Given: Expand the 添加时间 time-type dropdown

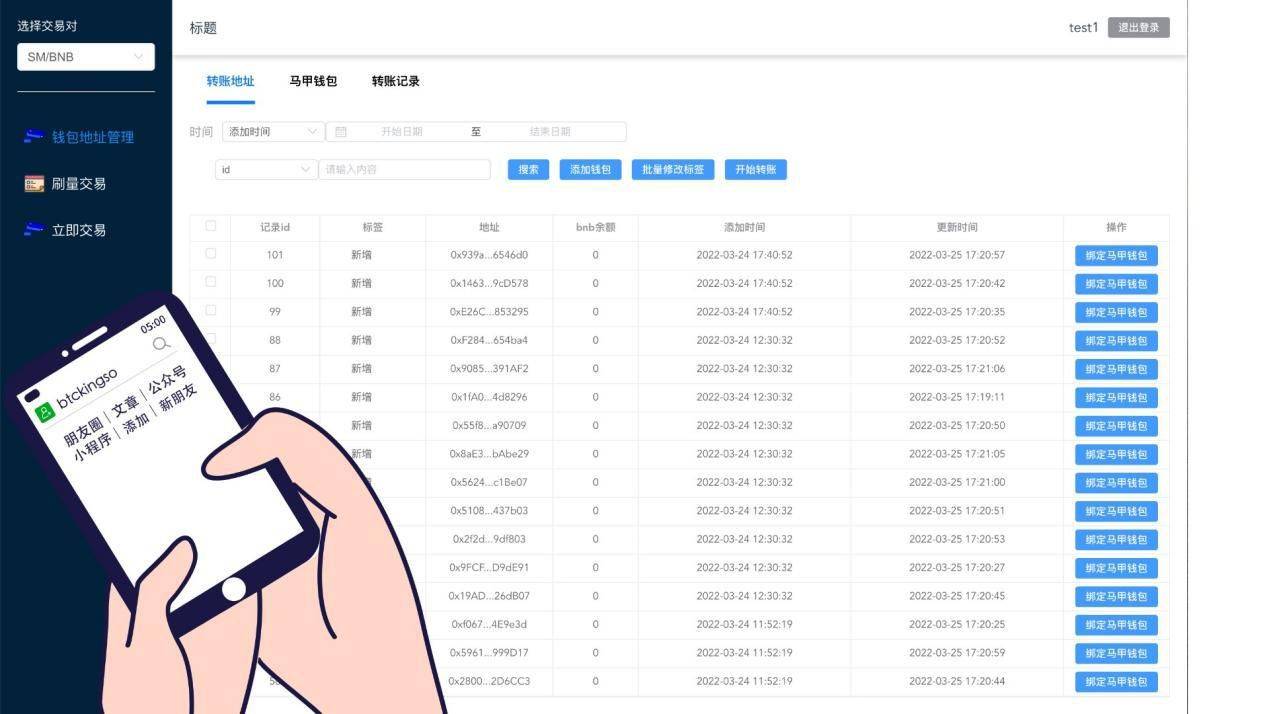Looking at the screenshot, I should pos(272,131).
